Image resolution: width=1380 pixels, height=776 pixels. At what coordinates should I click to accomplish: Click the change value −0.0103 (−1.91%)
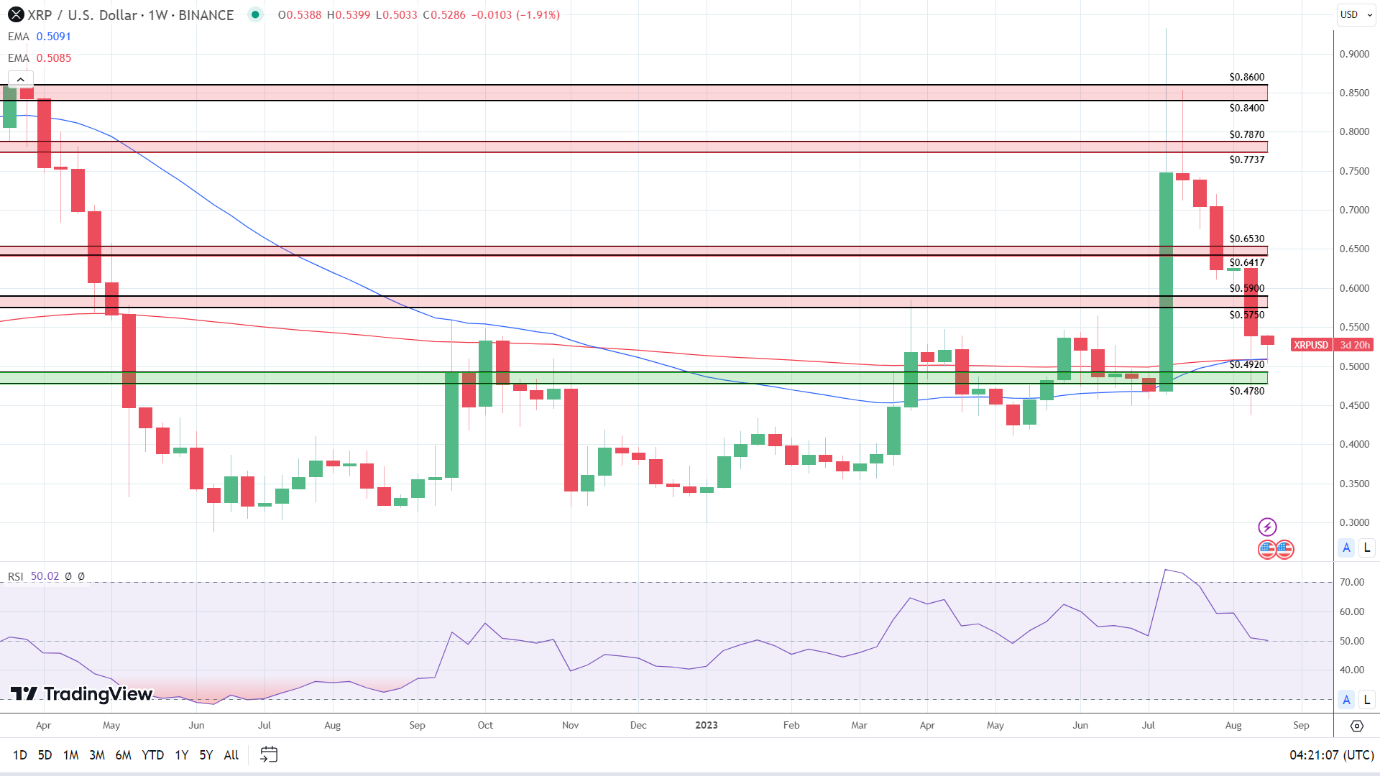514,15
